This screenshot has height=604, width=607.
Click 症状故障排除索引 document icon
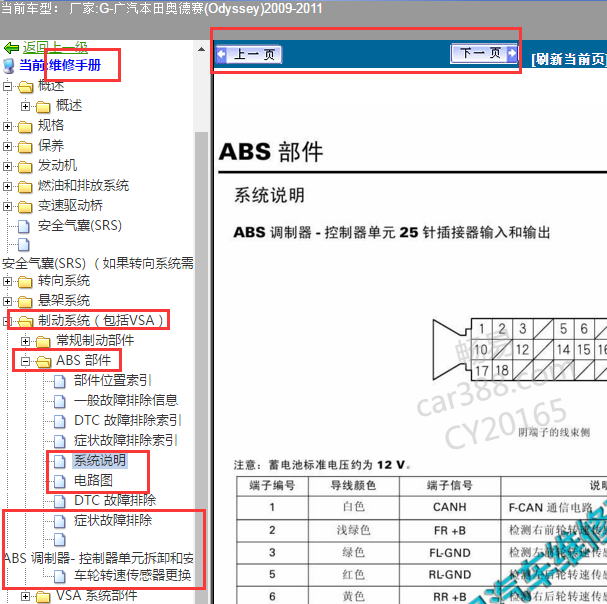60,441
